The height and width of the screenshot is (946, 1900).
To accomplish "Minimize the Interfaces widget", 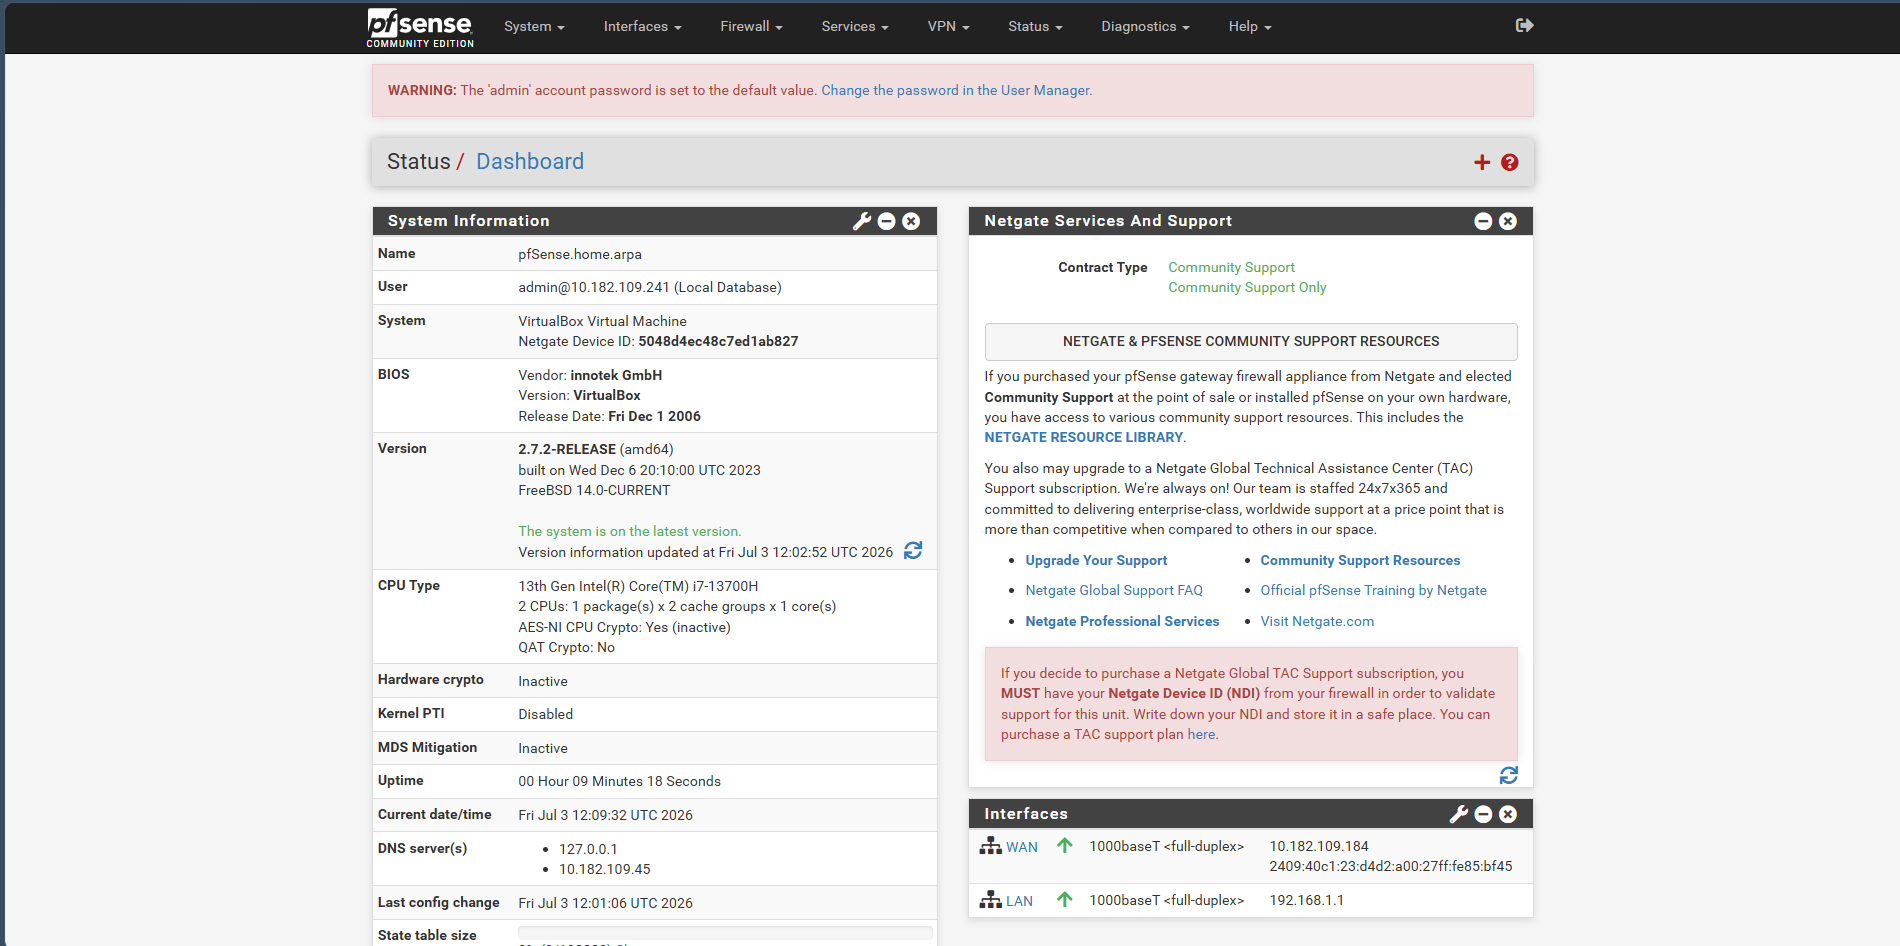I will [1483, 814].
